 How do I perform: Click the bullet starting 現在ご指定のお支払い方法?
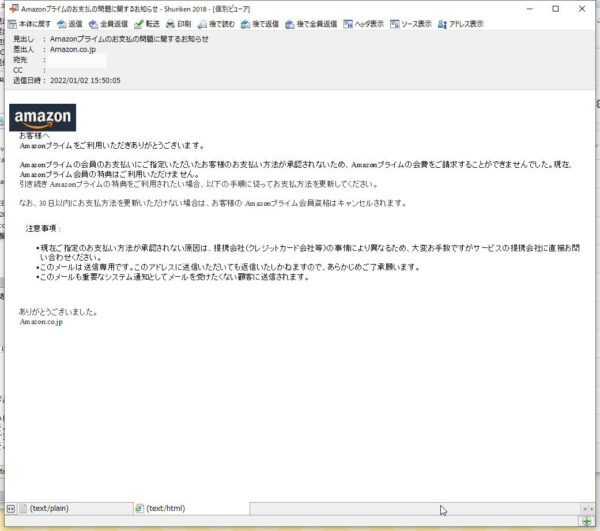(308, 252)
